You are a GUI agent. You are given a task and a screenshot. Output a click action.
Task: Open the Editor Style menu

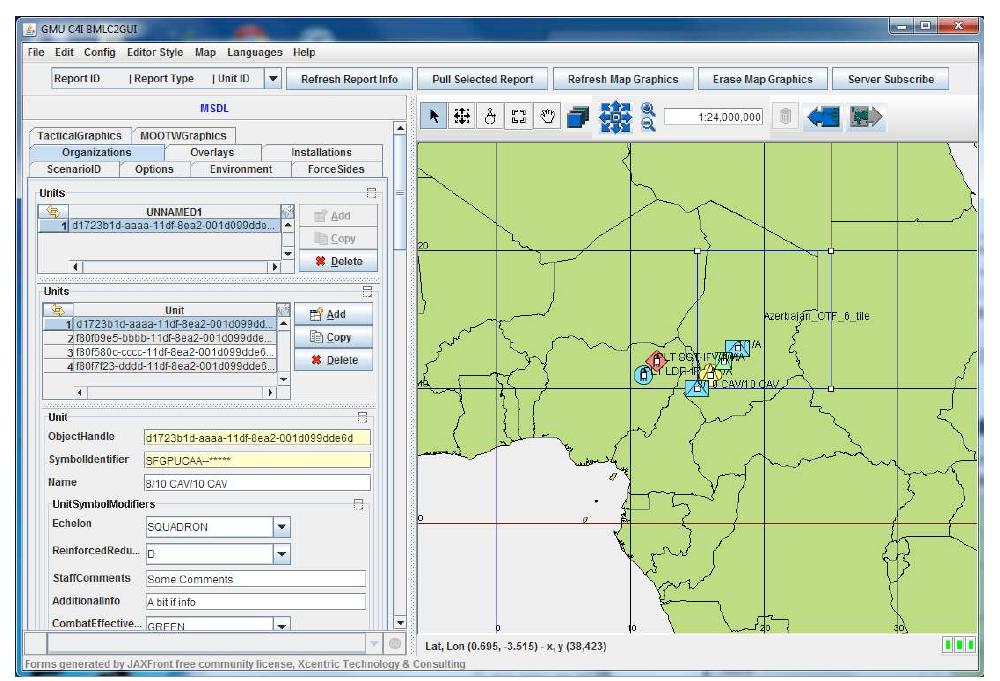(155, 52)
